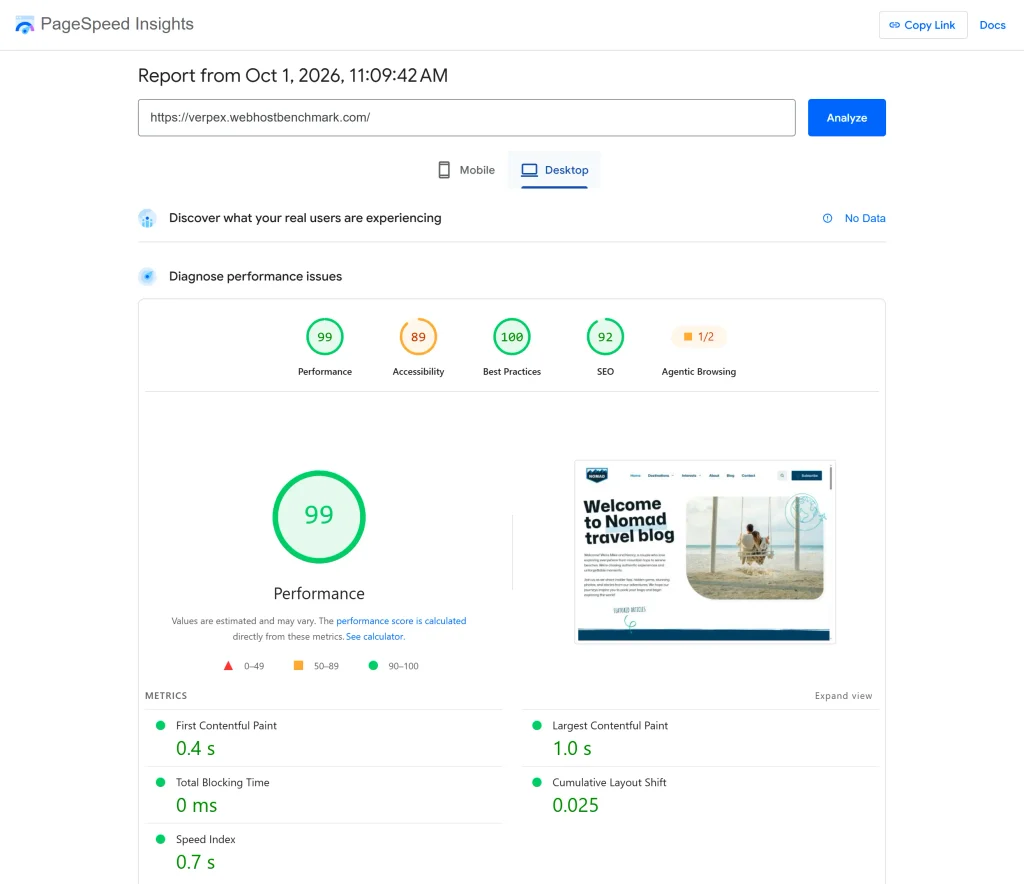Click the red triangle 0–49 legend marker
Screen dimensions: 1024x884
(228, 666)
